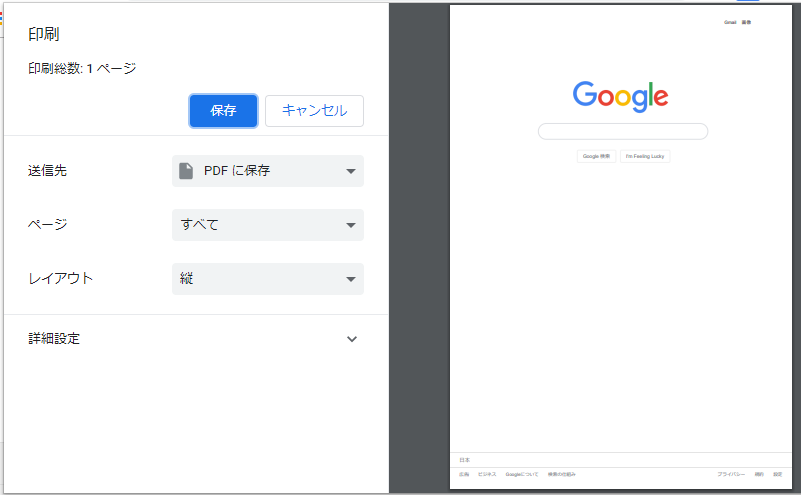
Task: Click the ページ label
Action: (48, 224)
